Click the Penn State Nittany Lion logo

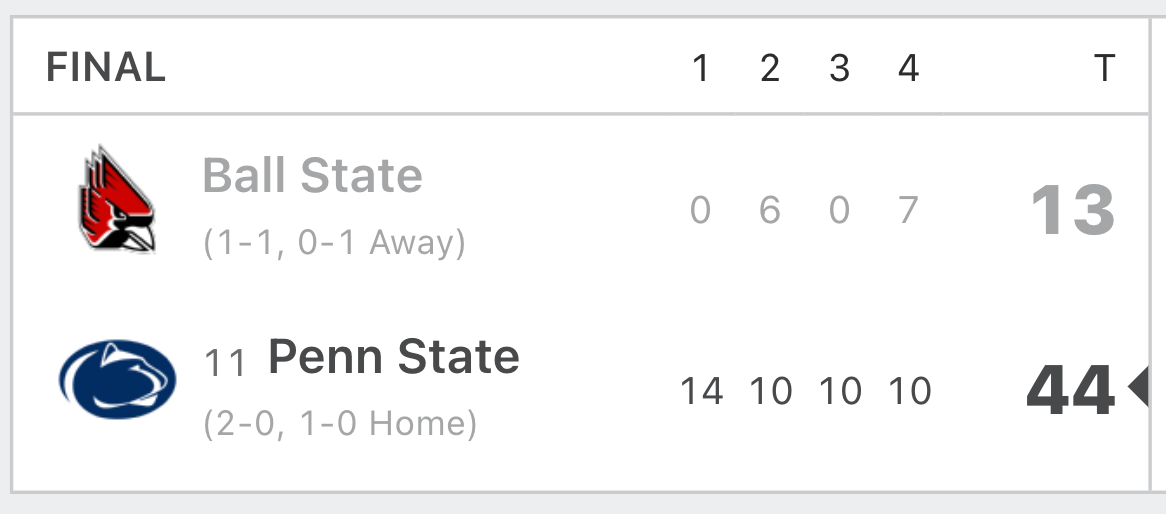point(117,379)
